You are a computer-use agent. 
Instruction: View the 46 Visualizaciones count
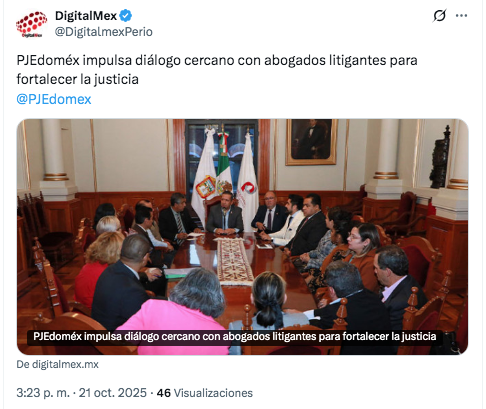(205, 393)
